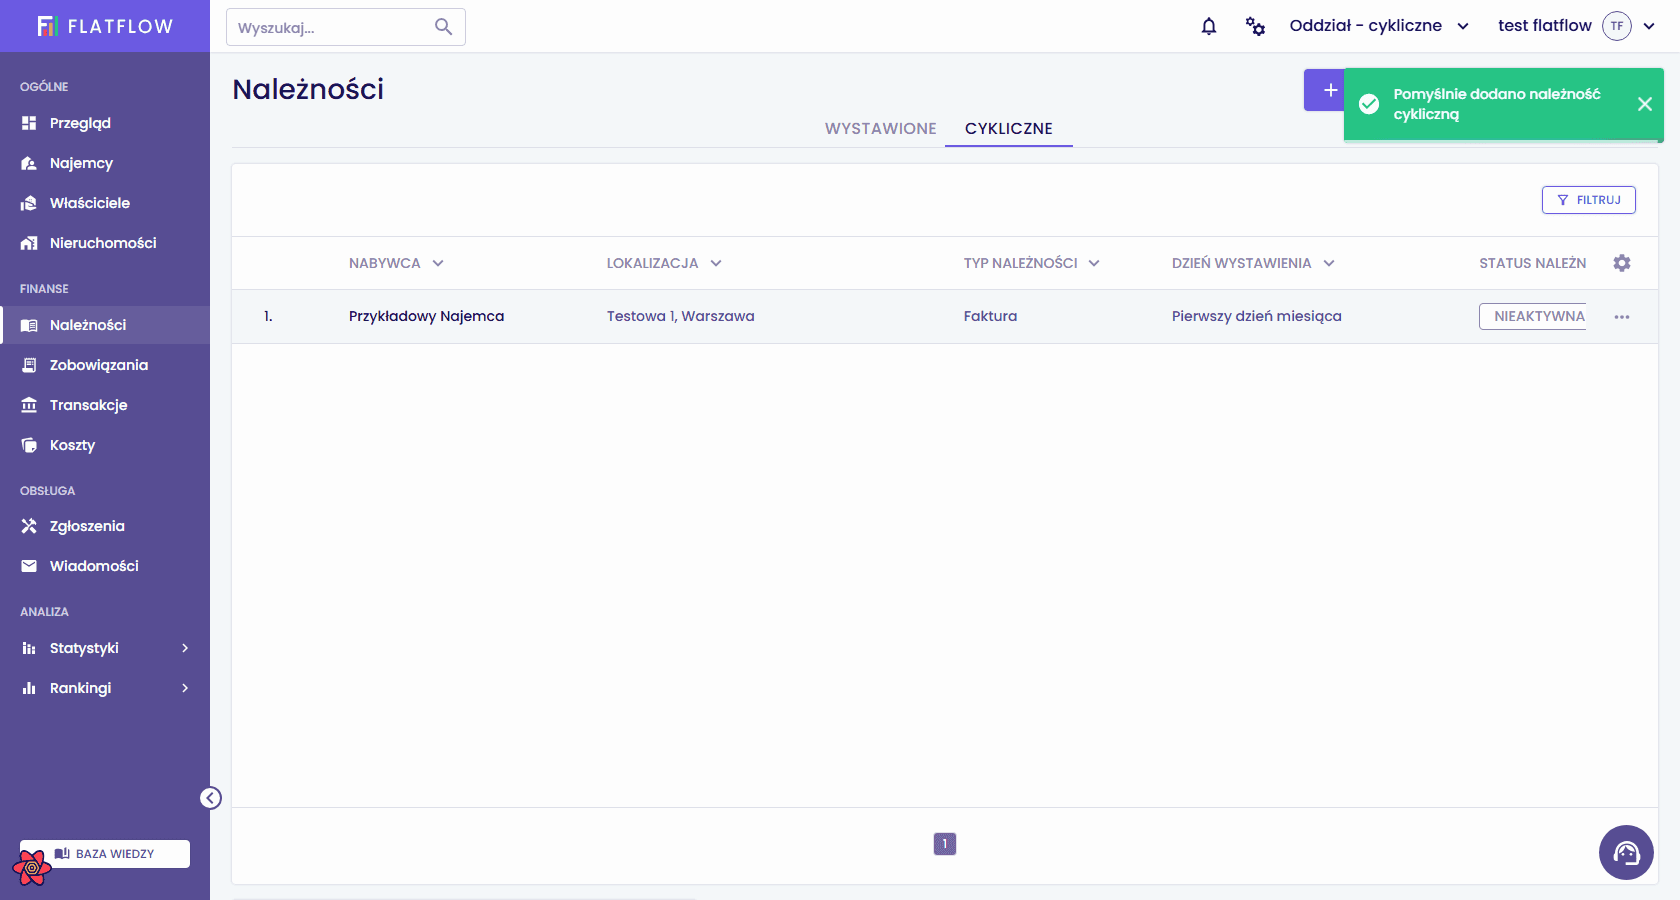Go to Nieruchomości in the sidebar
Viewport: 1680px width, 900px height.
[x=103, y=243]
